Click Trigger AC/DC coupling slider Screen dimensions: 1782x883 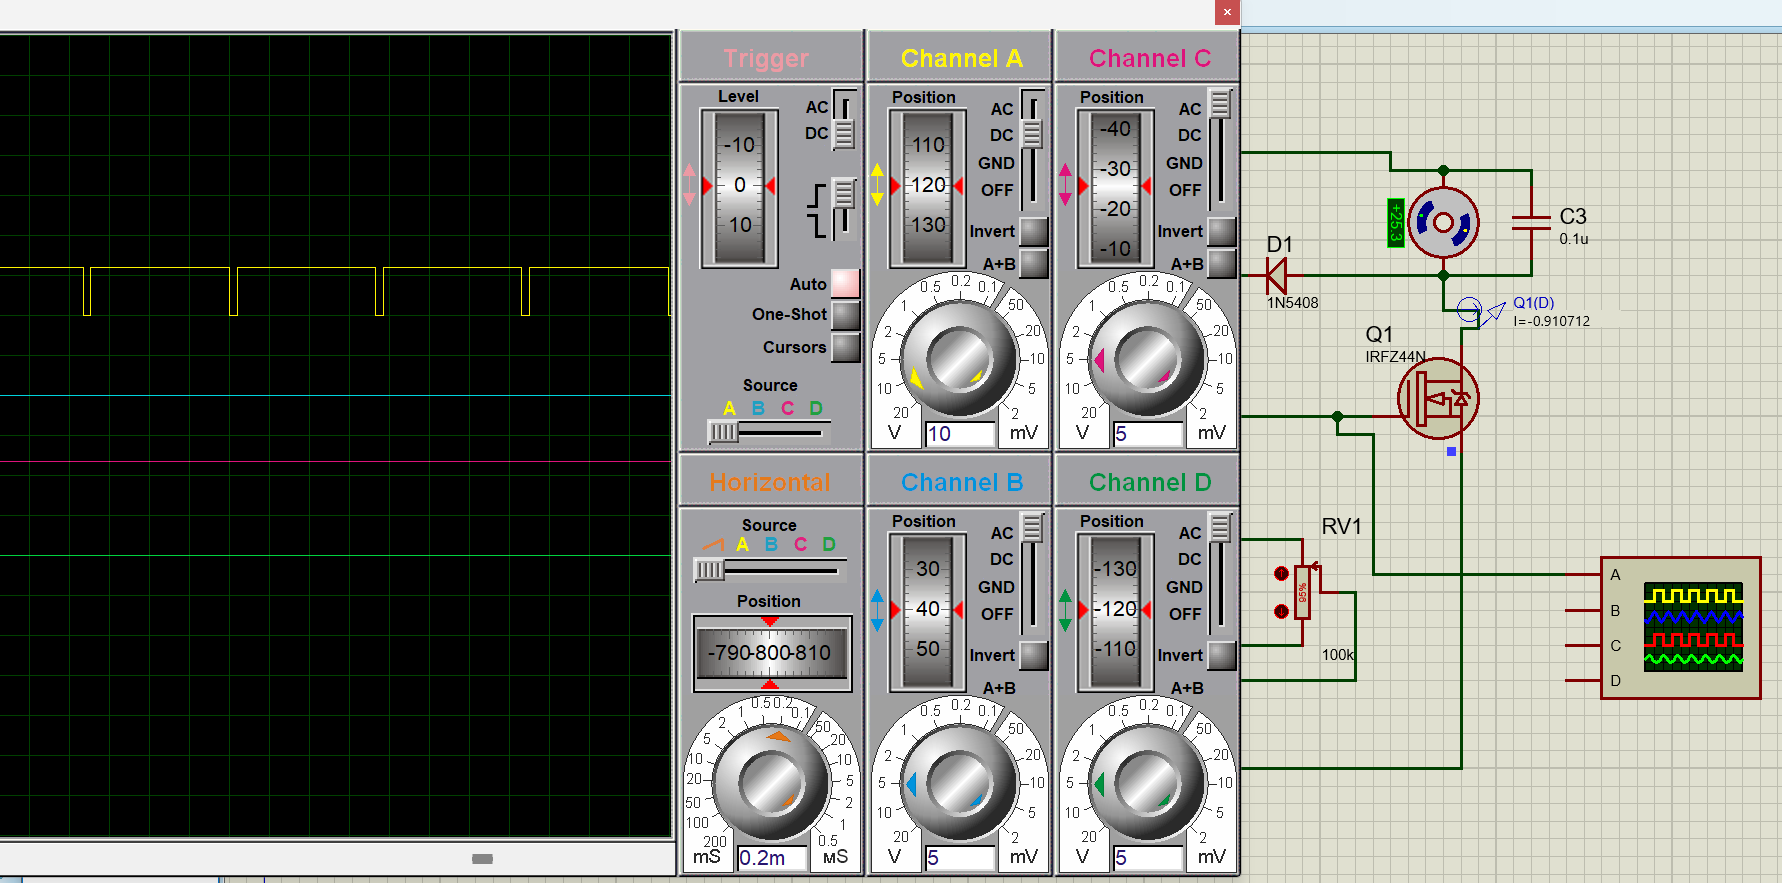[844, 119]
